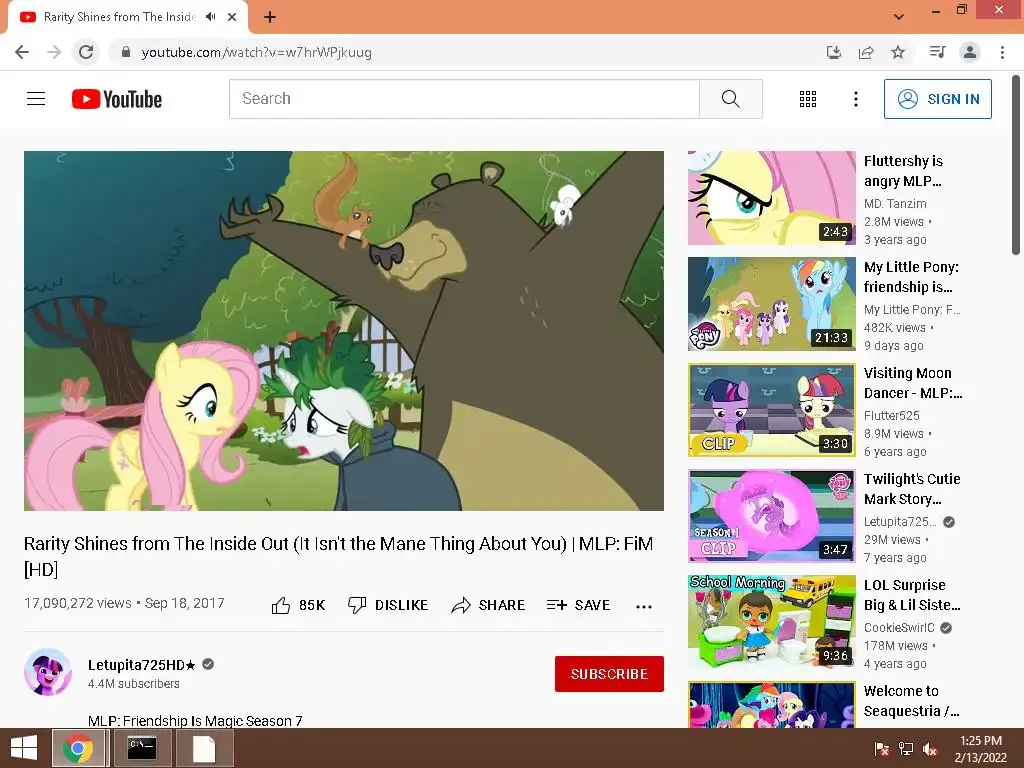Viewport: 1024px width, 768px height.
Task: Go to YouTube home via the logo
Action: pyautogui.click(x=117, y=99)
